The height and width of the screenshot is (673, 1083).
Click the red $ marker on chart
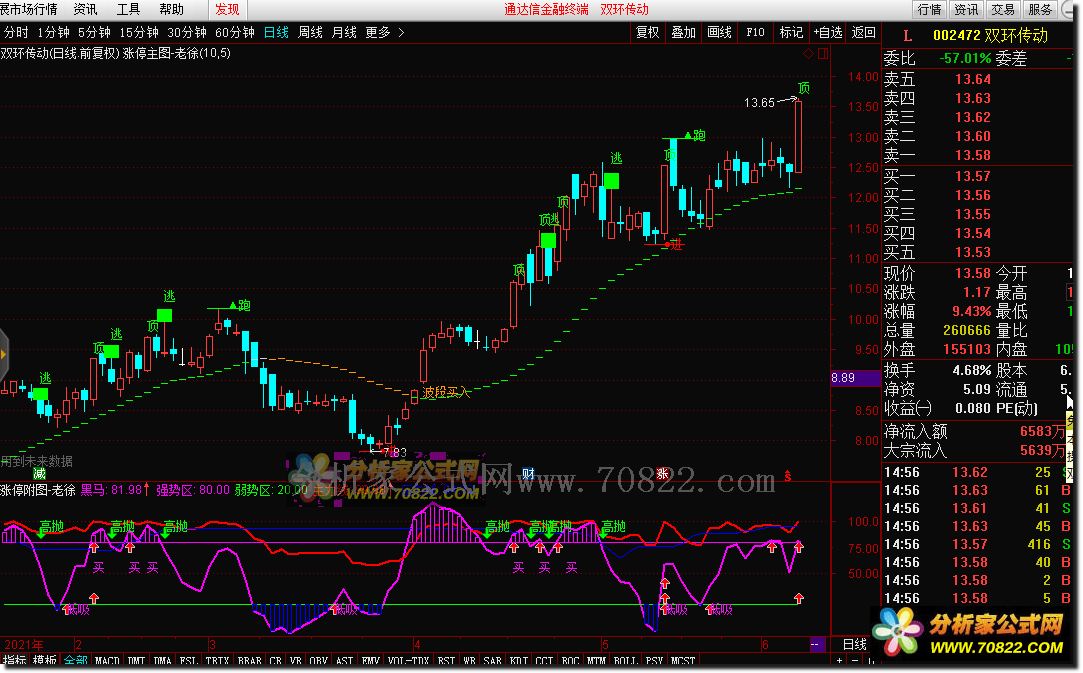pyautogui.click(x=787, y=475)
